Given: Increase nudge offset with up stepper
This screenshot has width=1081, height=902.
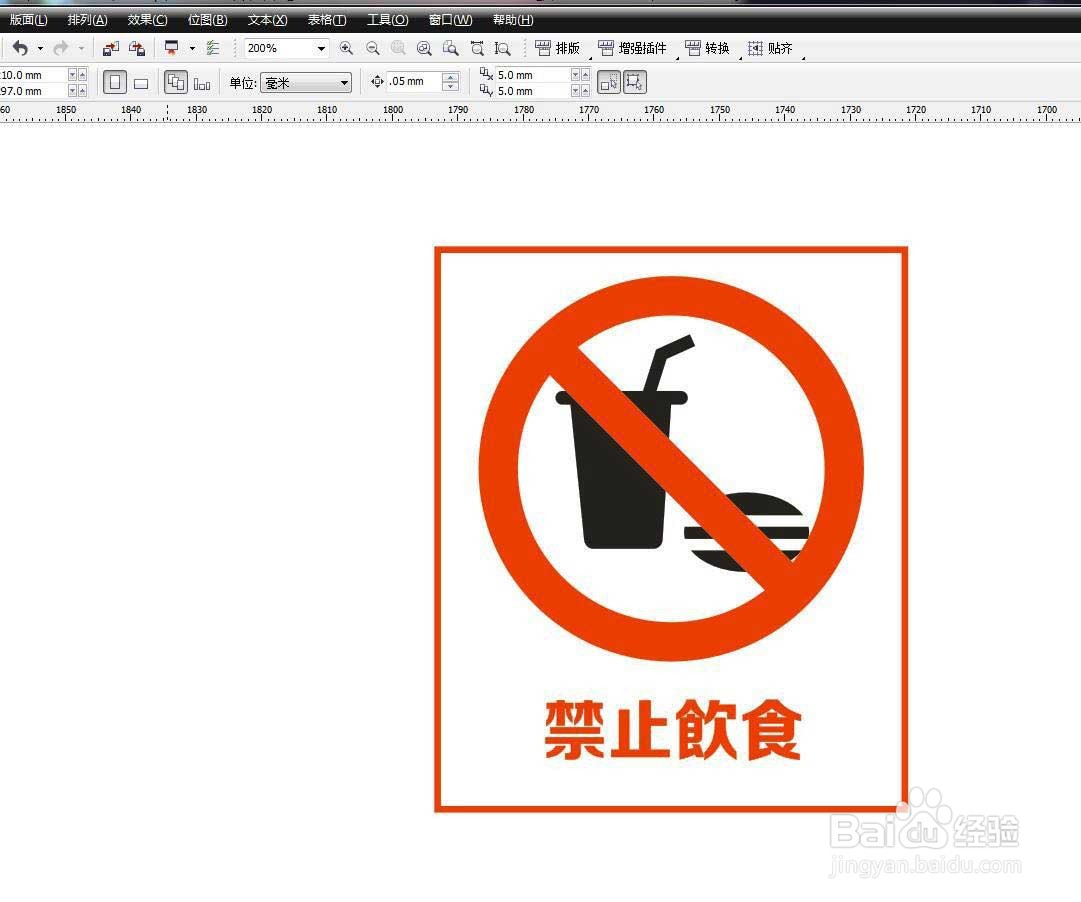Looking at the screenshot, I should (x=450, y=77).
